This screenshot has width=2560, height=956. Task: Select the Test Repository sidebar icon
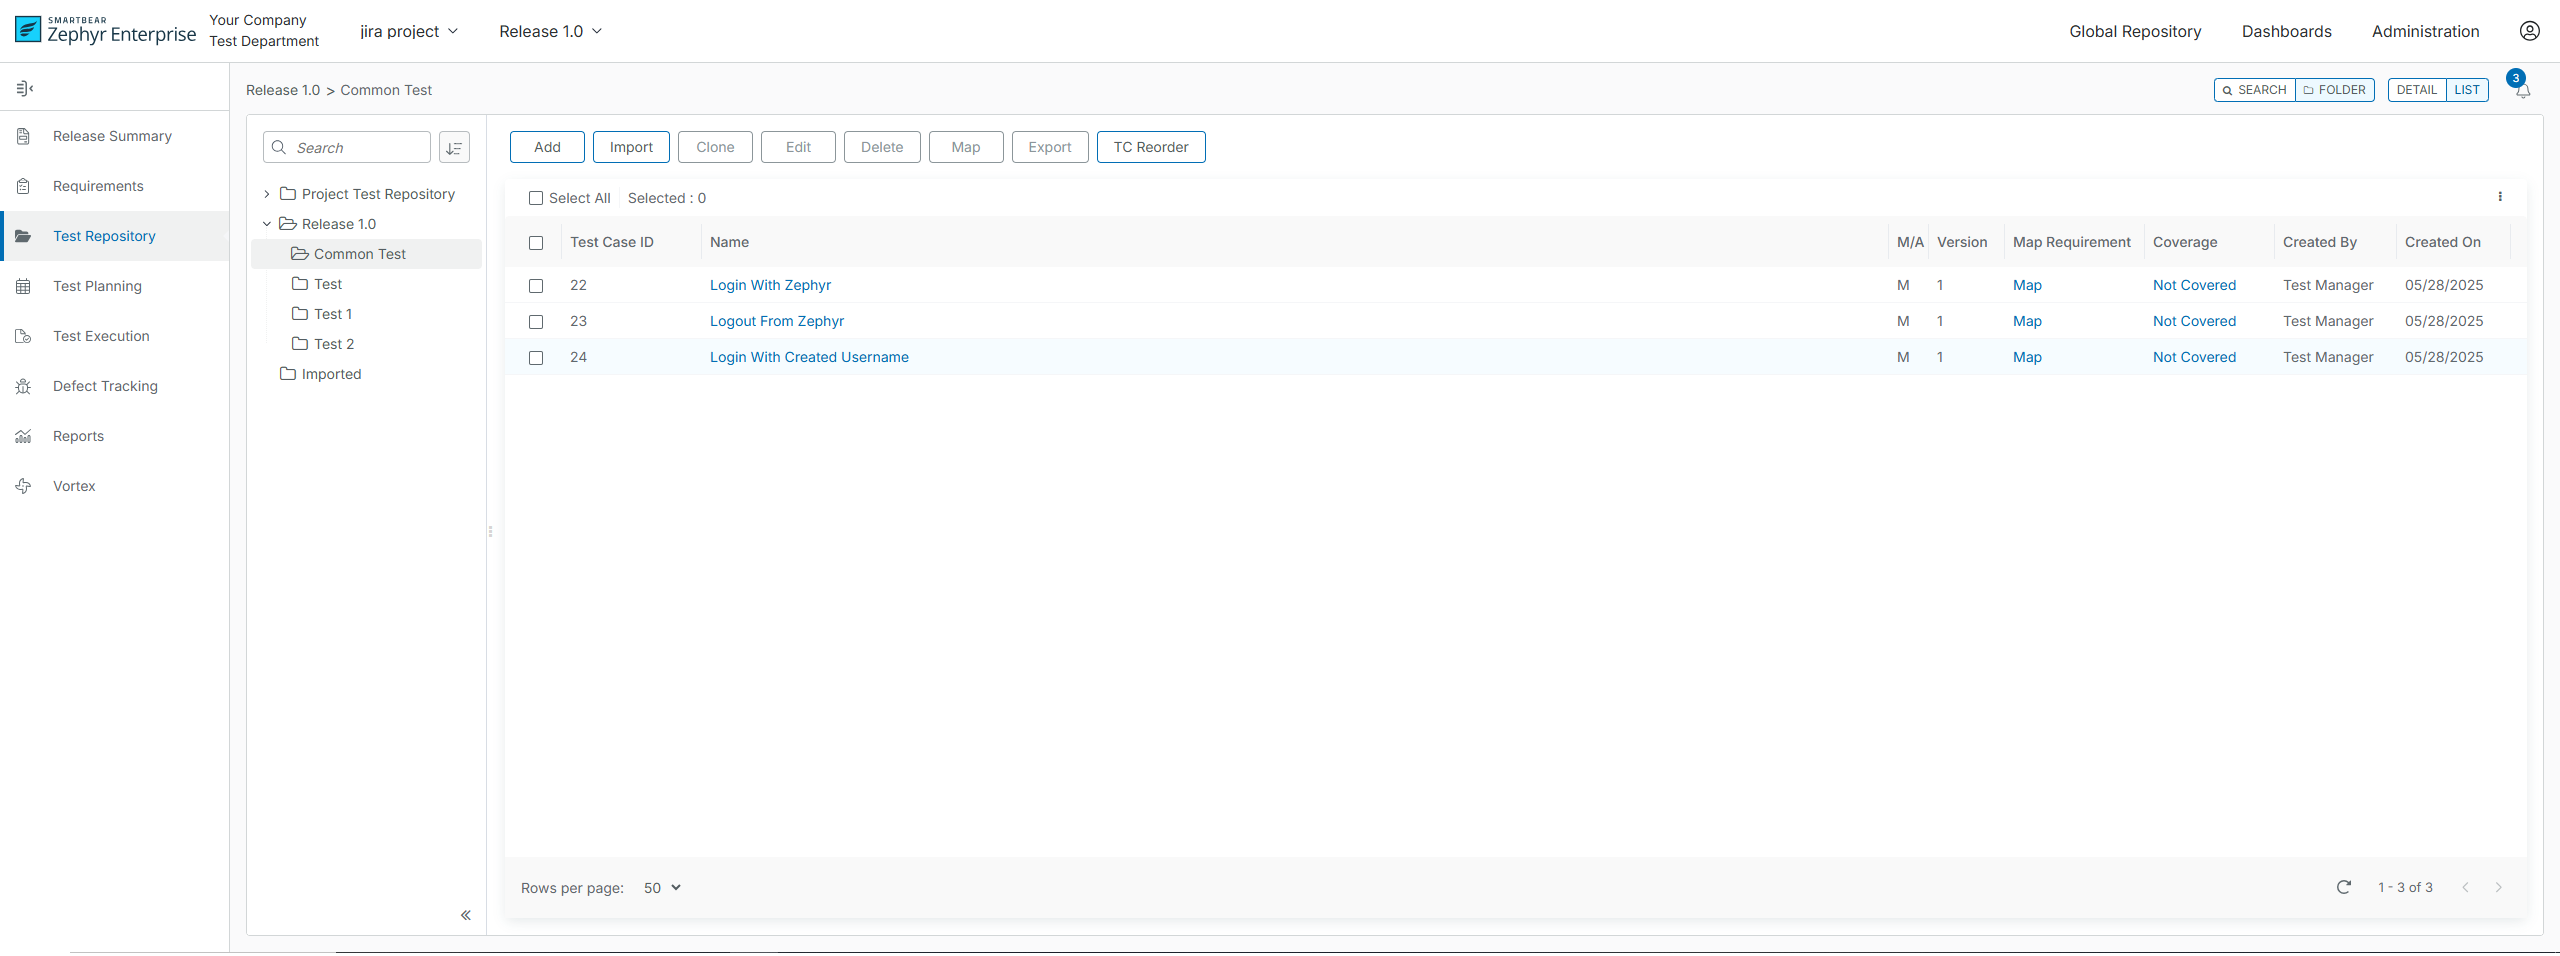(23, 236)
